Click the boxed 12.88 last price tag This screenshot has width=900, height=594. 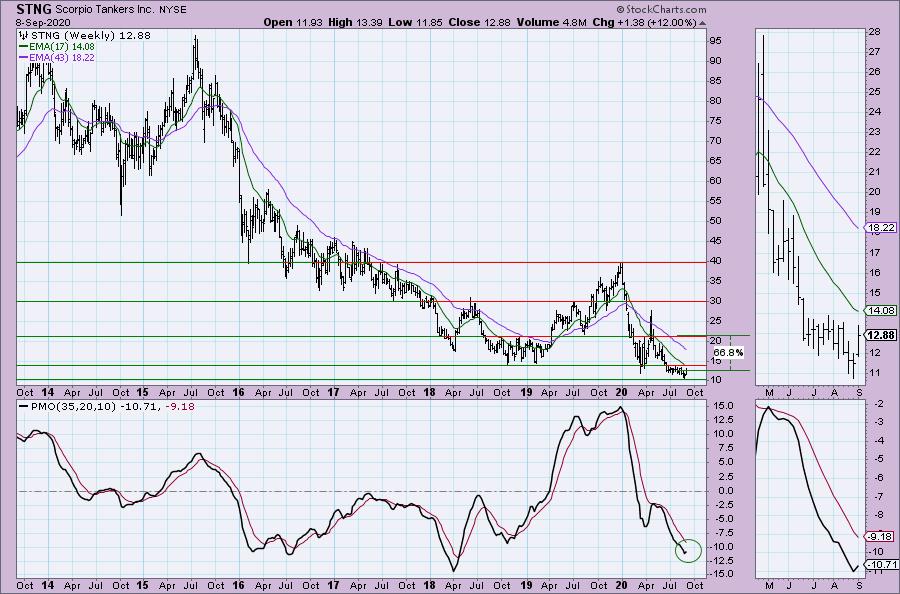click(x=881, y=335)
